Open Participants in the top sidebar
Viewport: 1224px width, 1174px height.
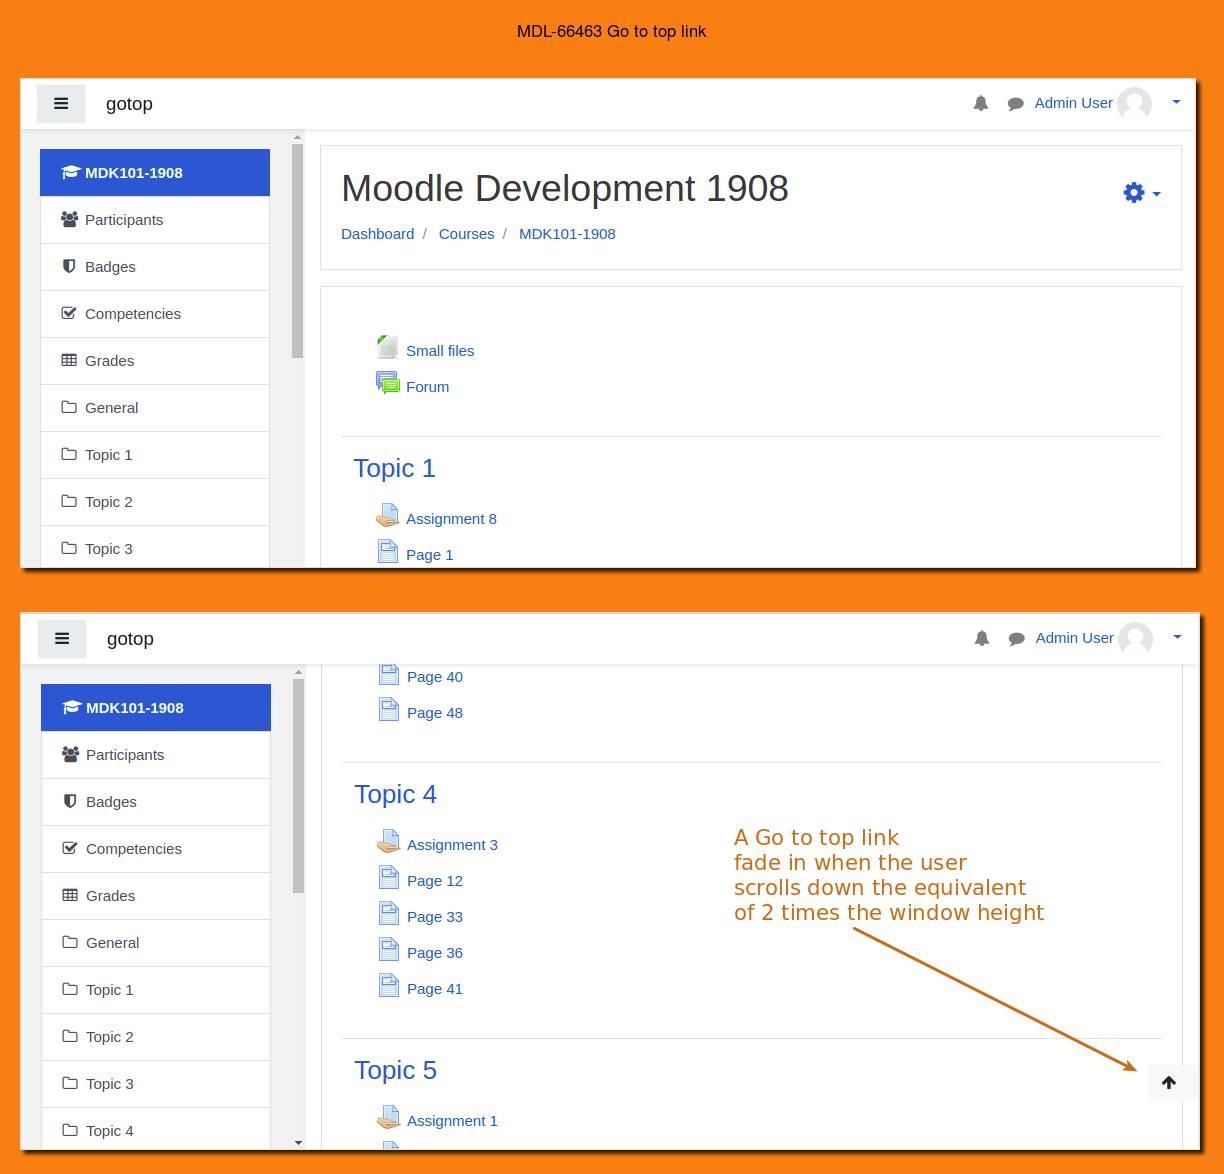[155, 220]
